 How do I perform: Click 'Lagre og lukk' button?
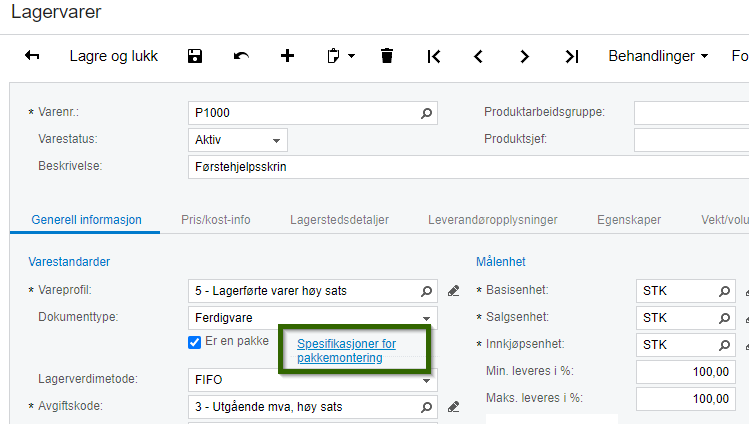coord(114,56)
